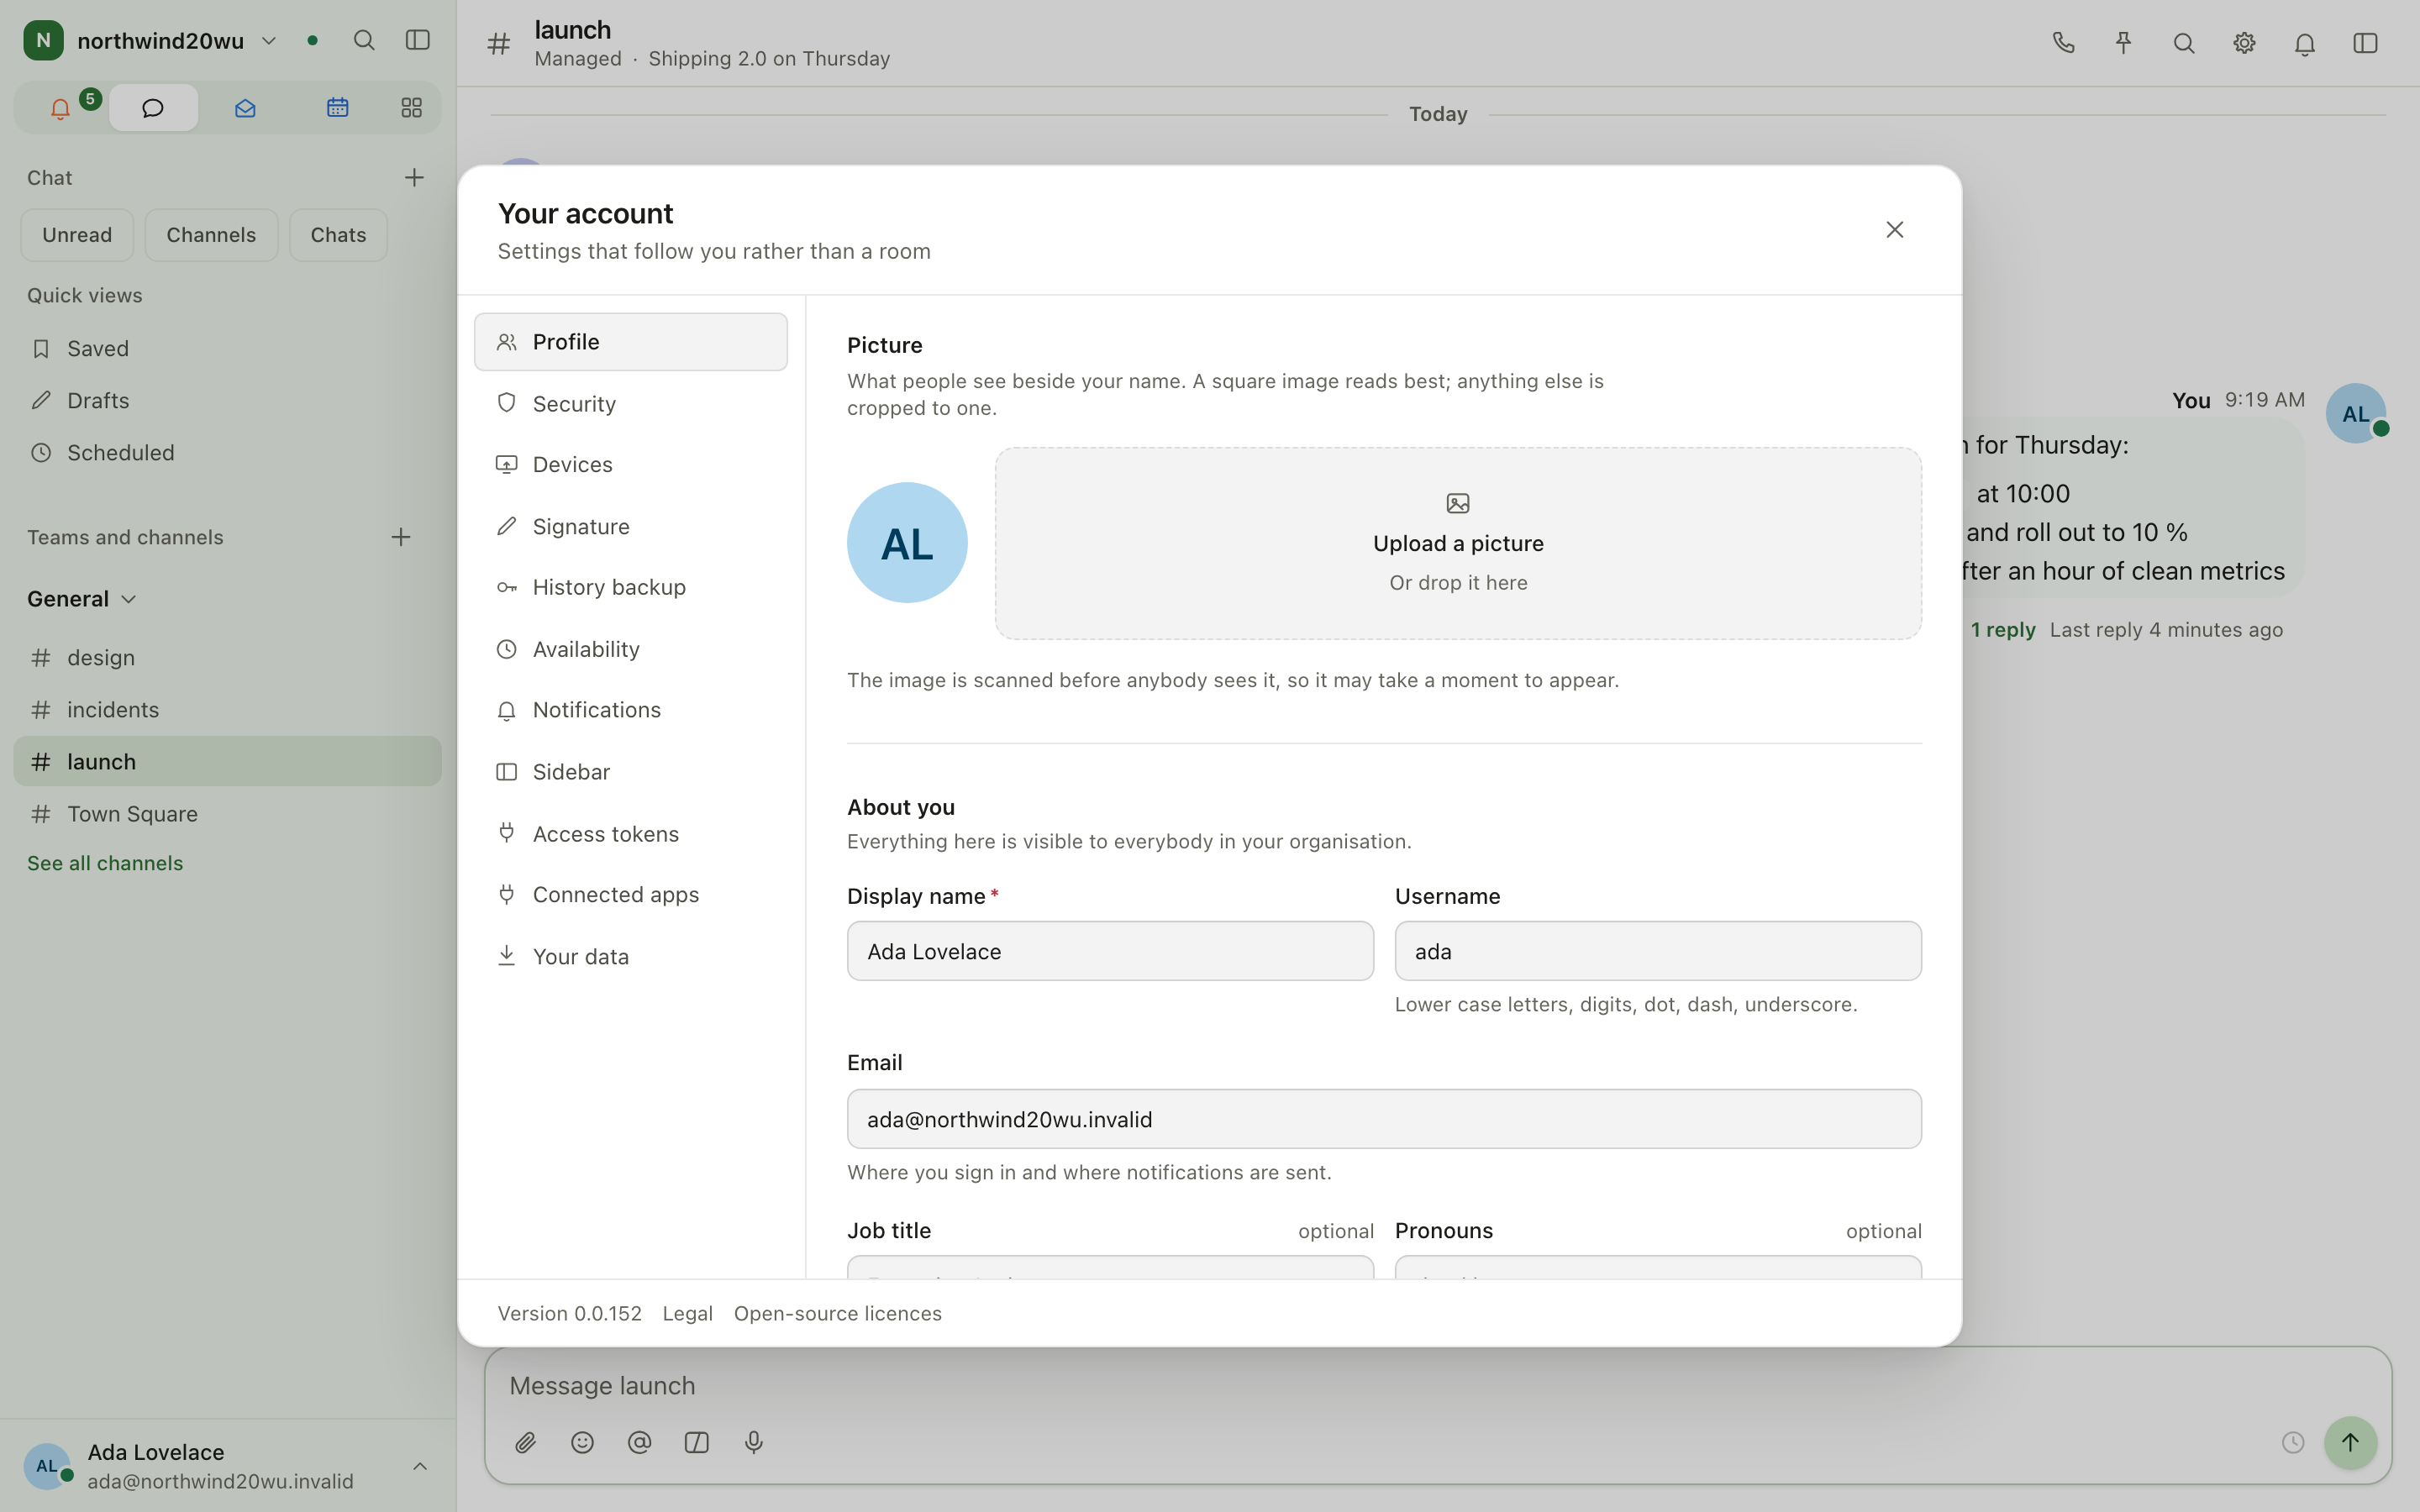Add a new chat with the plus icon
Image resolution: width=2420 pixels, height=1512 pixels.
point(414,178)
